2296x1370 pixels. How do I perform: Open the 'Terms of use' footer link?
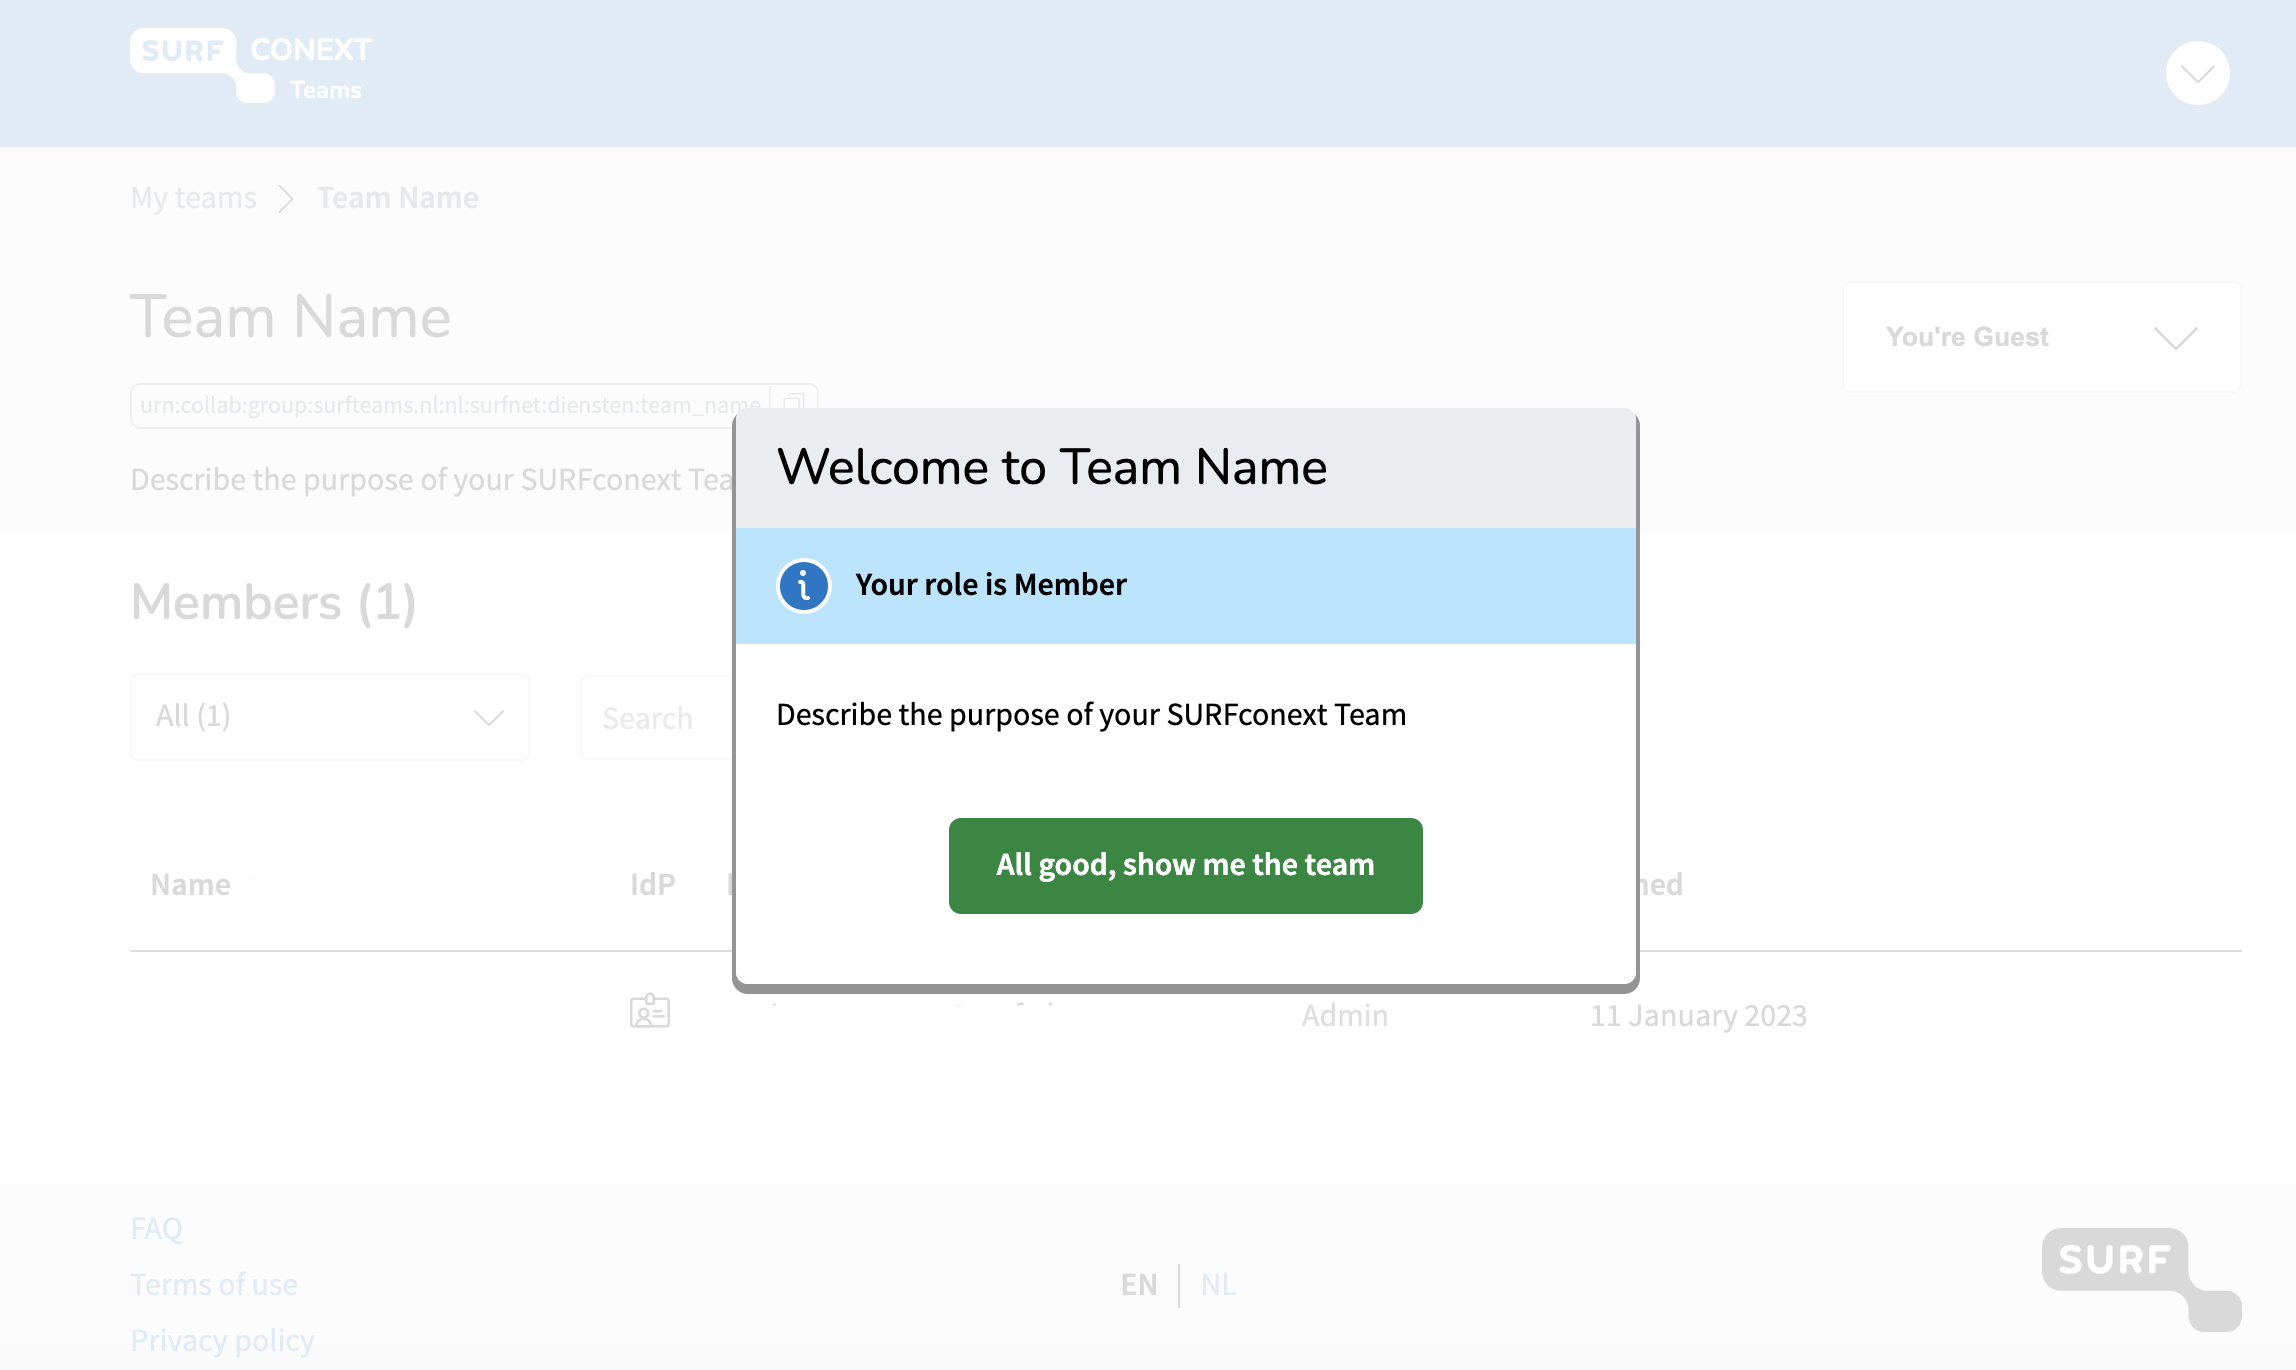click(214, 1284)
